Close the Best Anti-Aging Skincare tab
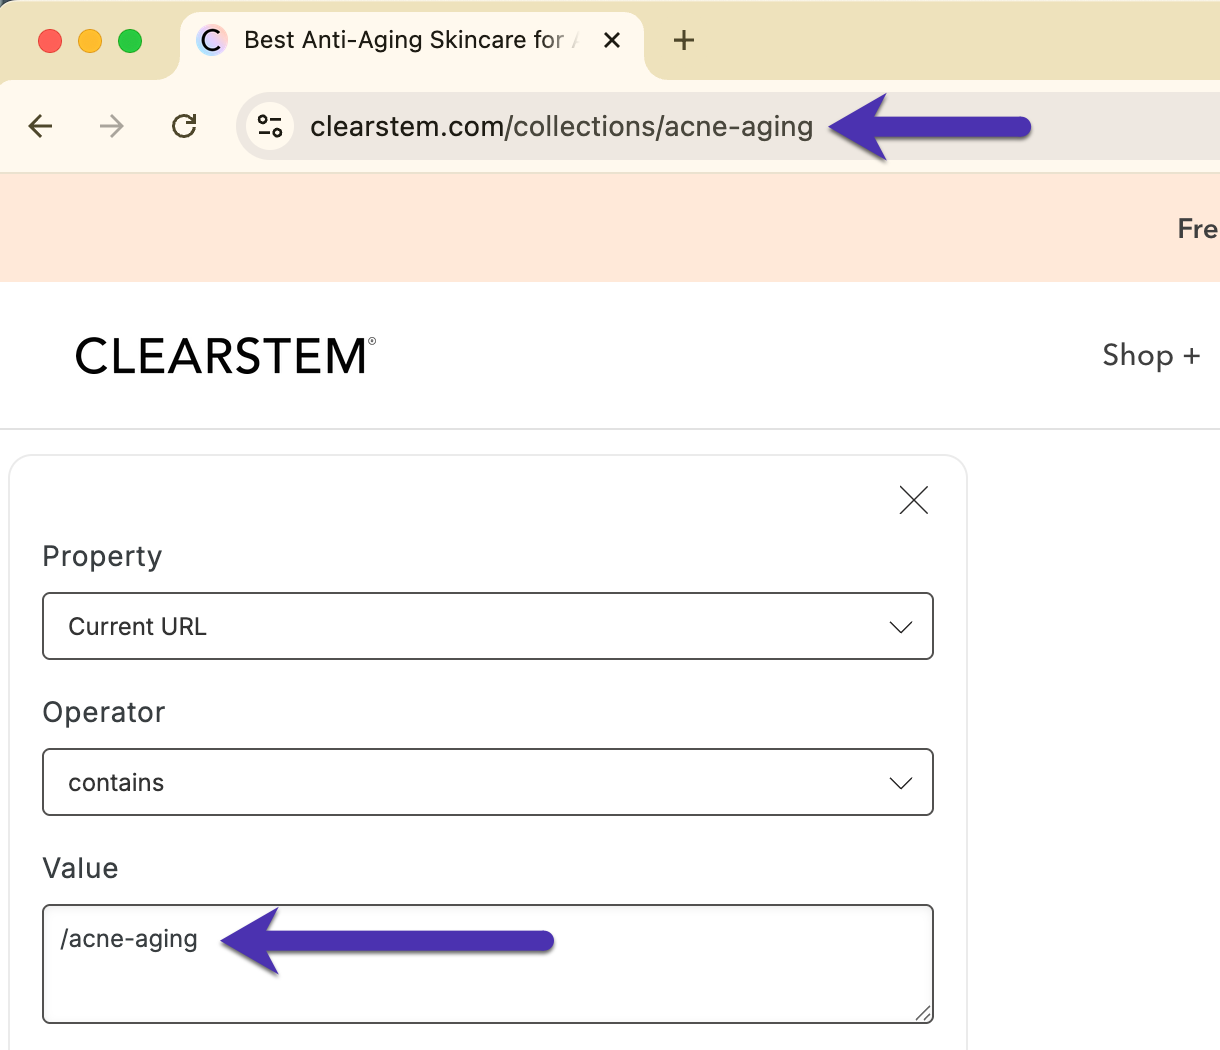The image size is (1220, 1050). (x=612, y=40)
